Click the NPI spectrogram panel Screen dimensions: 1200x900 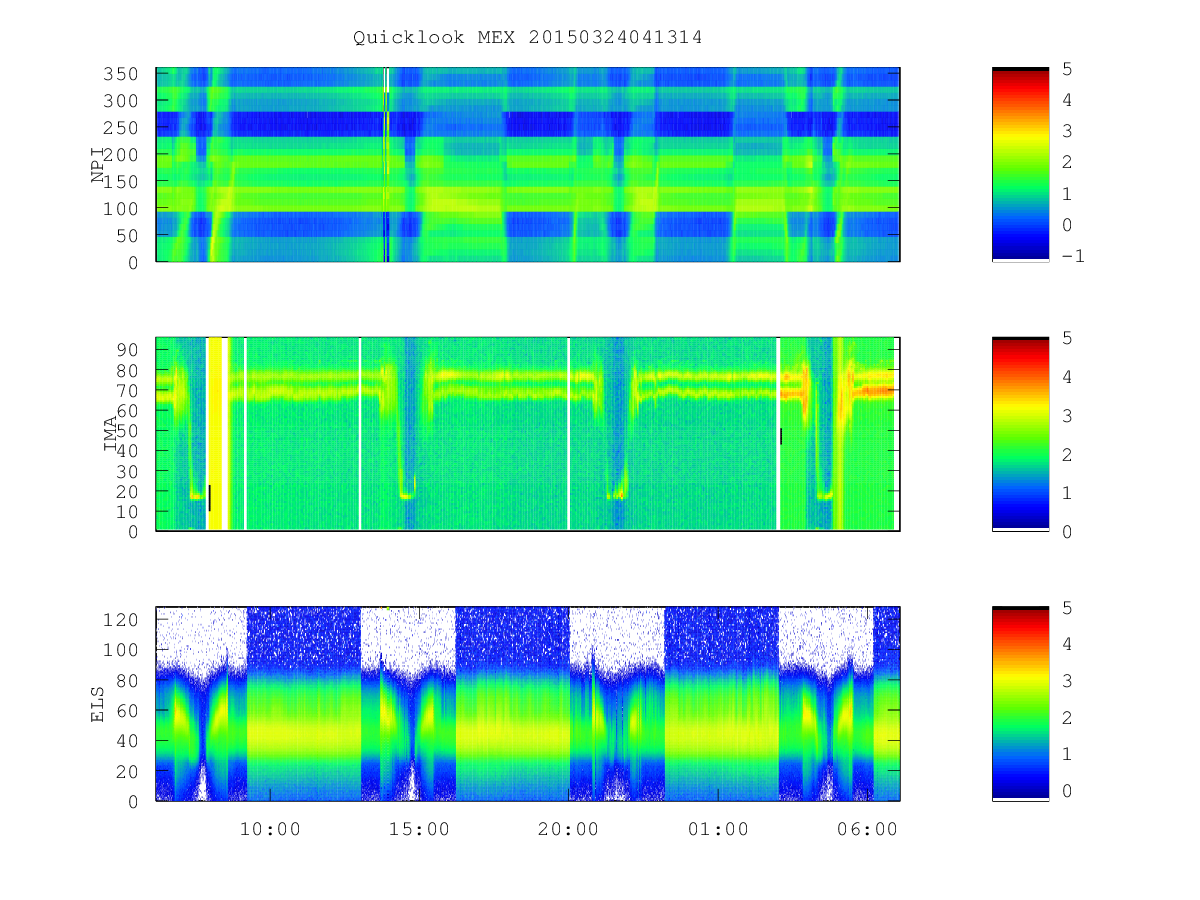coord(528,164)
